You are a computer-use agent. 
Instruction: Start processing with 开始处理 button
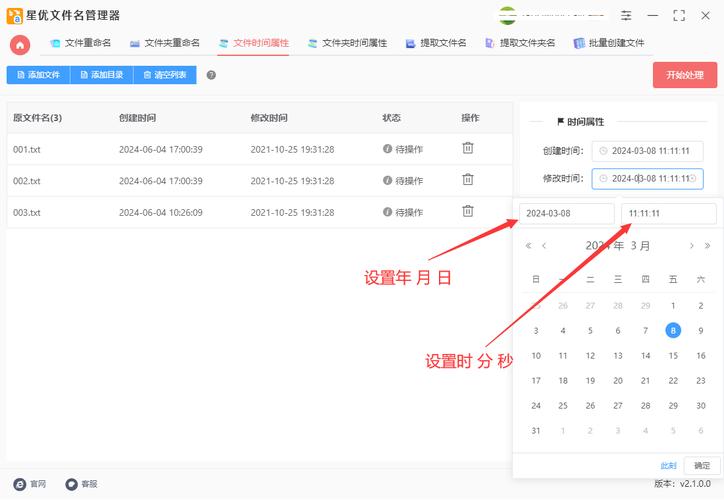(685, 75)
